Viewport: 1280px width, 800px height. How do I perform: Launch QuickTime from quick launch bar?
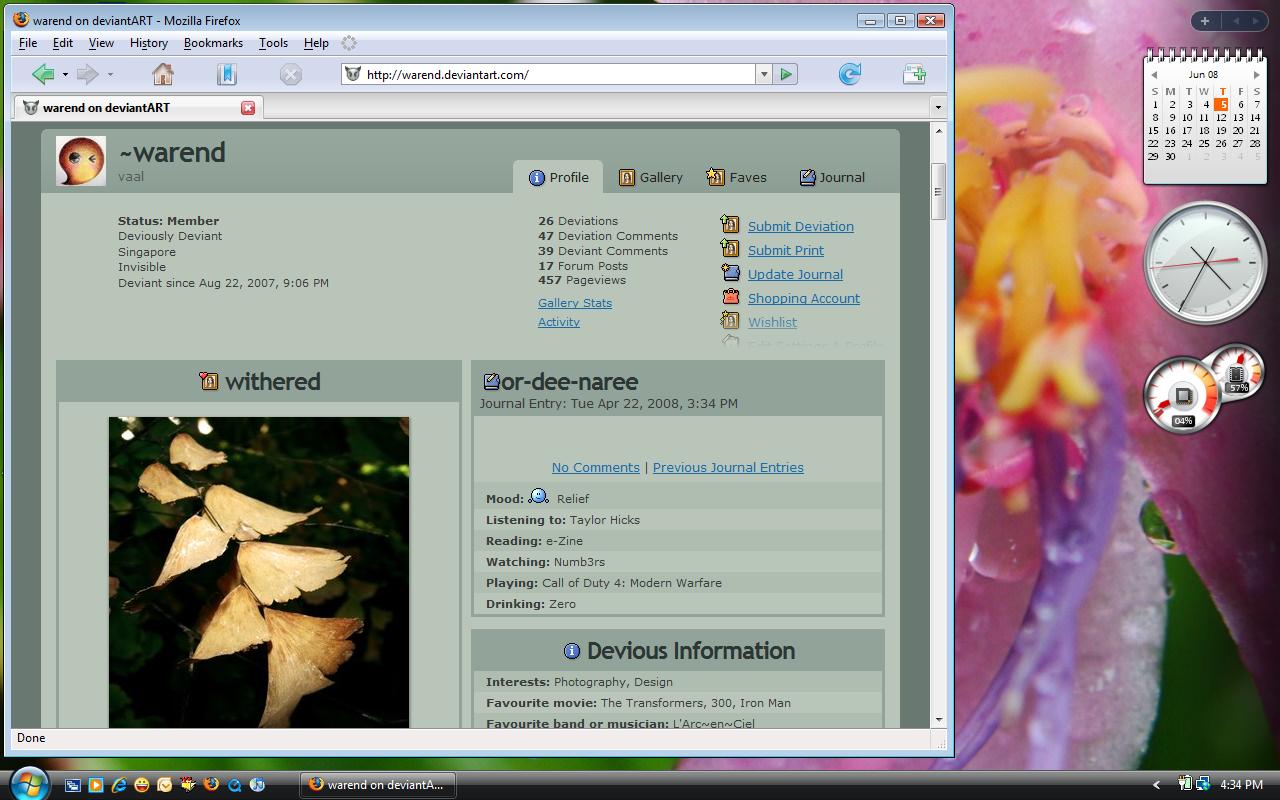234,786
